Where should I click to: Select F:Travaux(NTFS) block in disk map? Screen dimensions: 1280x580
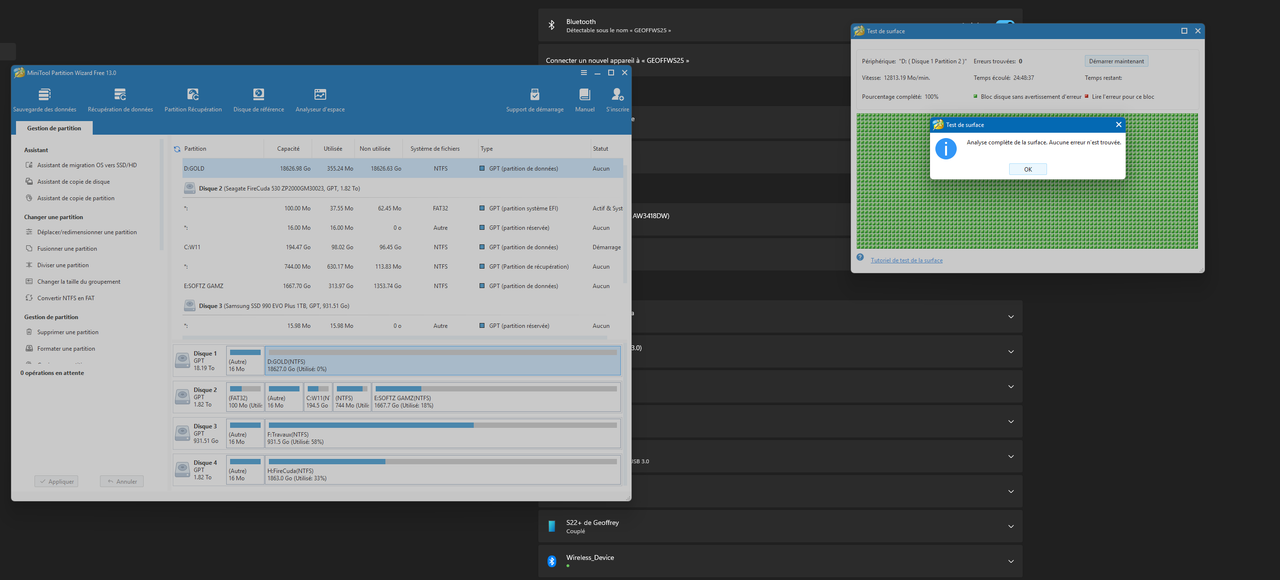pyautogui.click(x=443, y=433)
